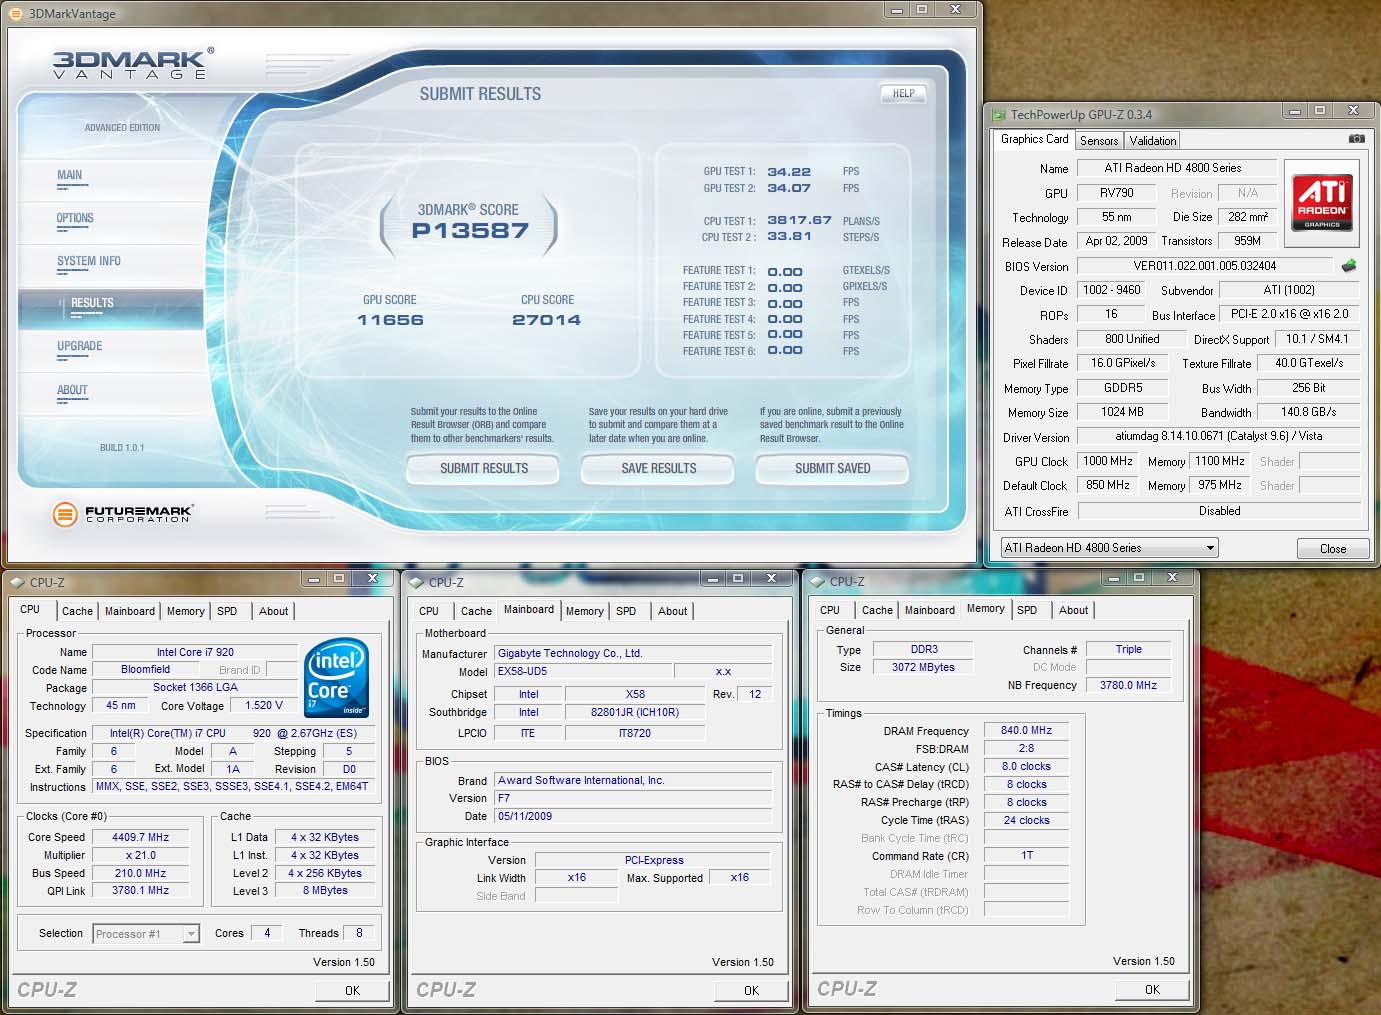The height and width of the screenshot is (1015, 1381).
Task: Open Cache tab in right CPU-Z window
Action: pos(877,610)
